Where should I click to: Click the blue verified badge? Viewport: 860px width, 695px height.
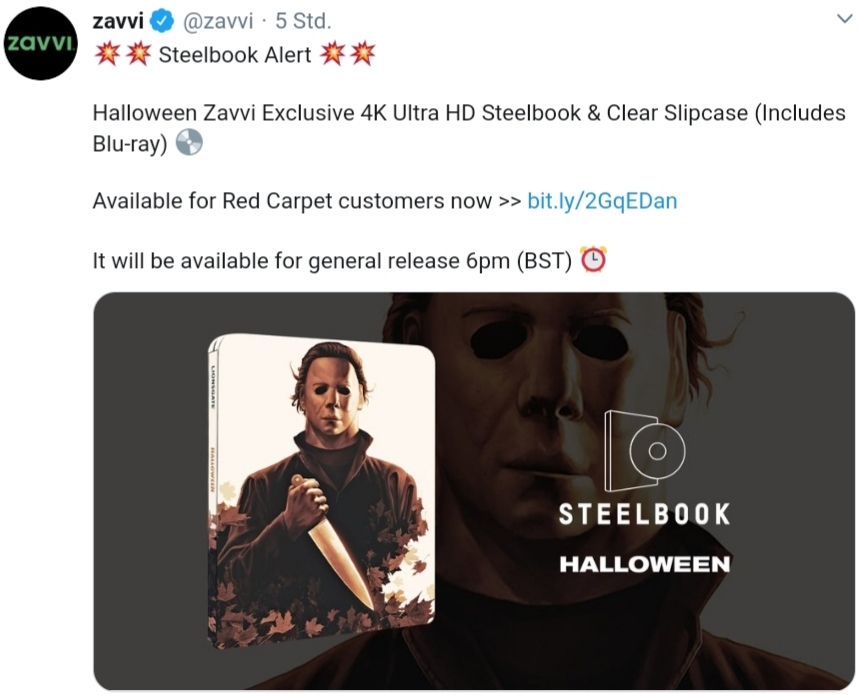tap(162, 21)
